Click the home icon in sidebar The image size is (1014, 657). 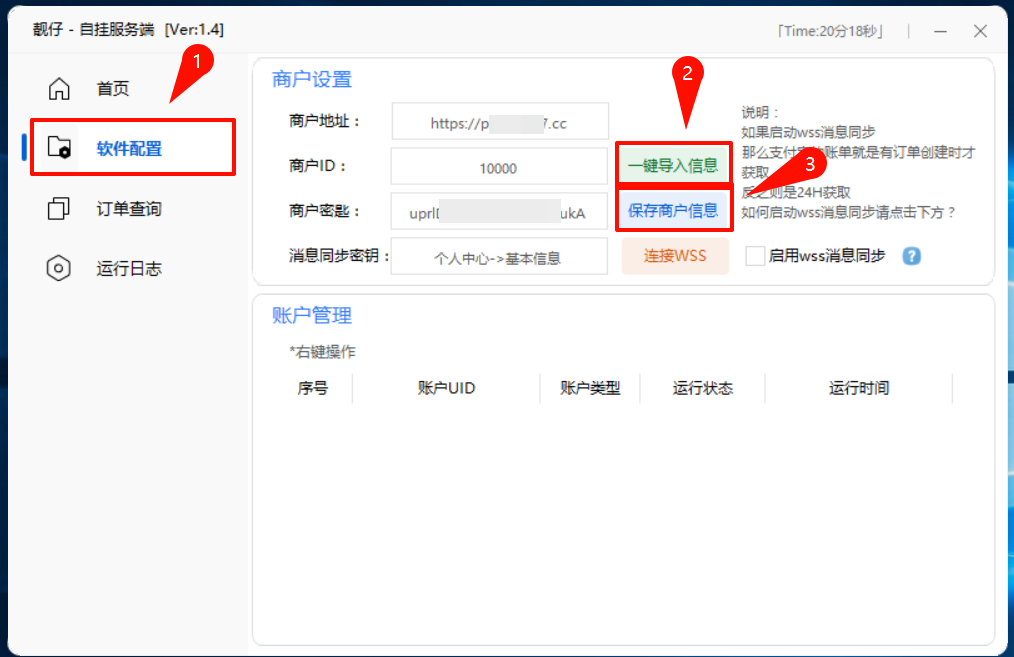click(x=60, y=89)
